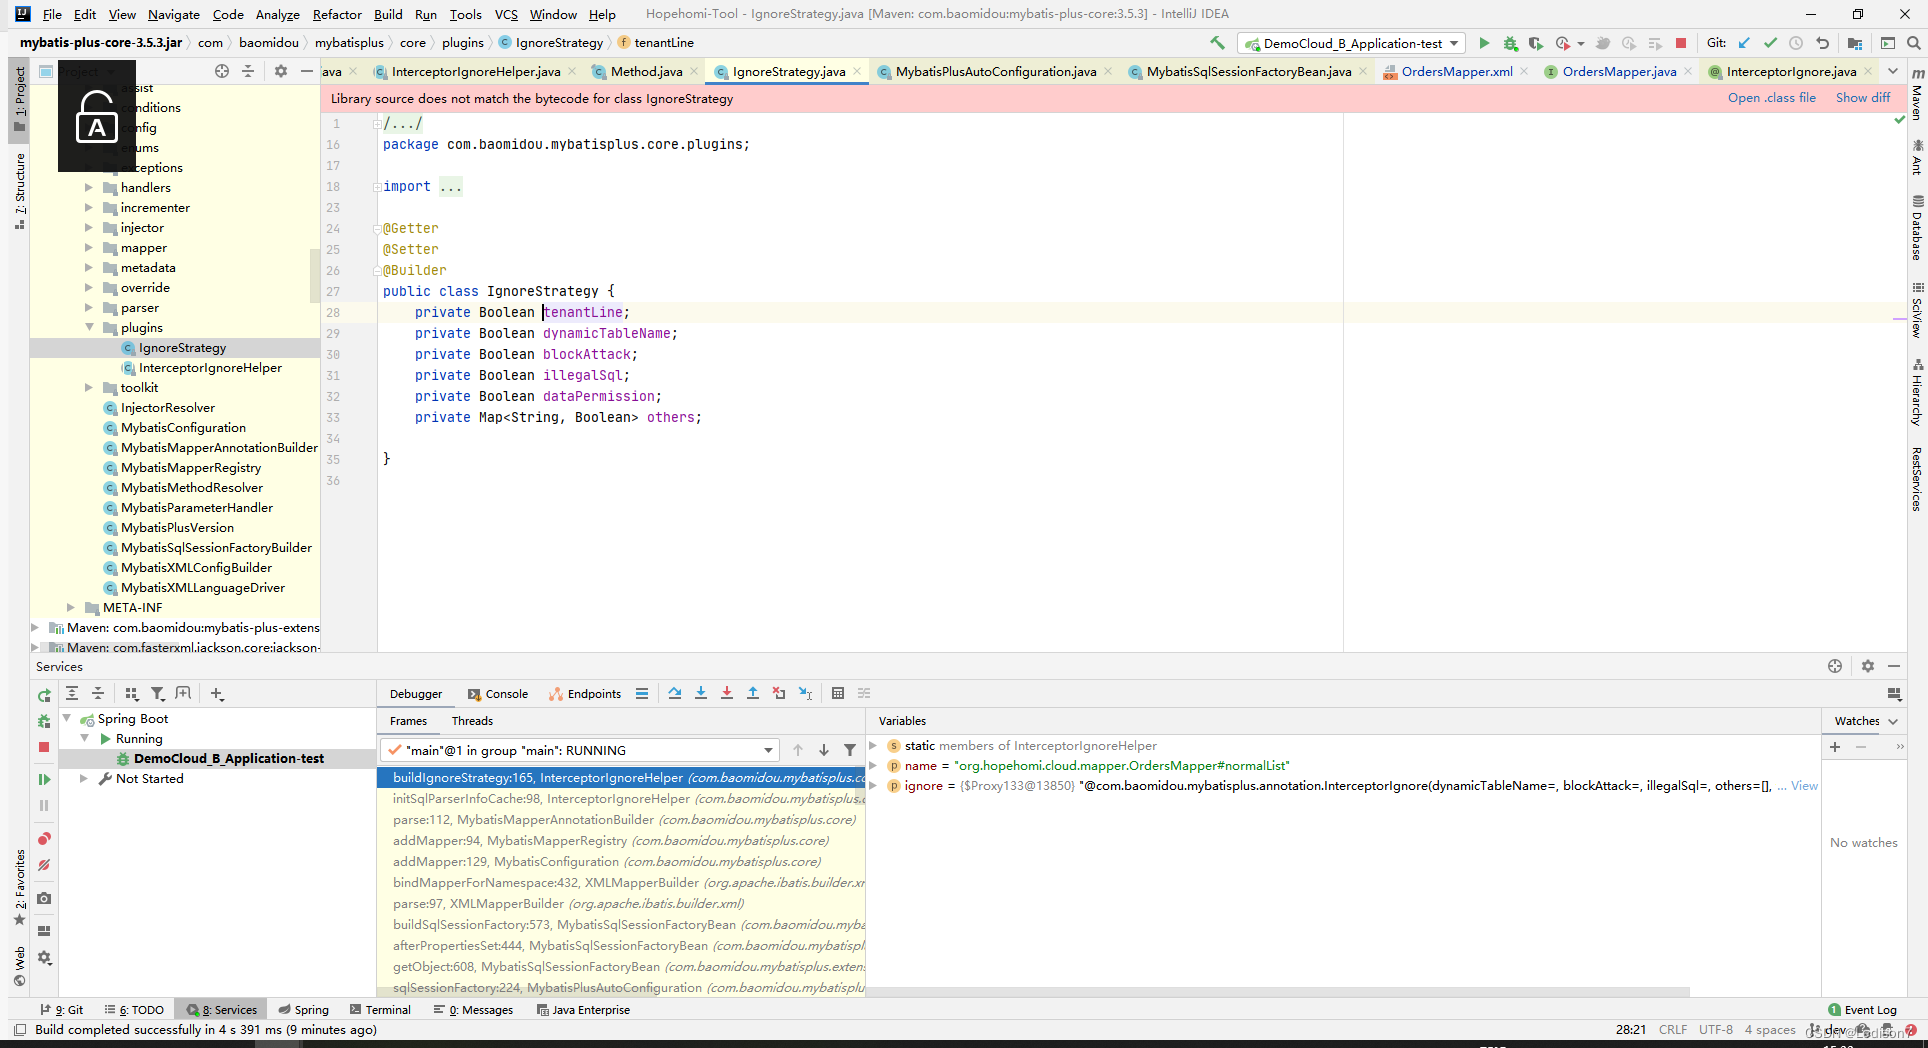Screen dimensions: 1928x1048
Task: Toggle the Event Log tool window
Action: (1862, 1010)
